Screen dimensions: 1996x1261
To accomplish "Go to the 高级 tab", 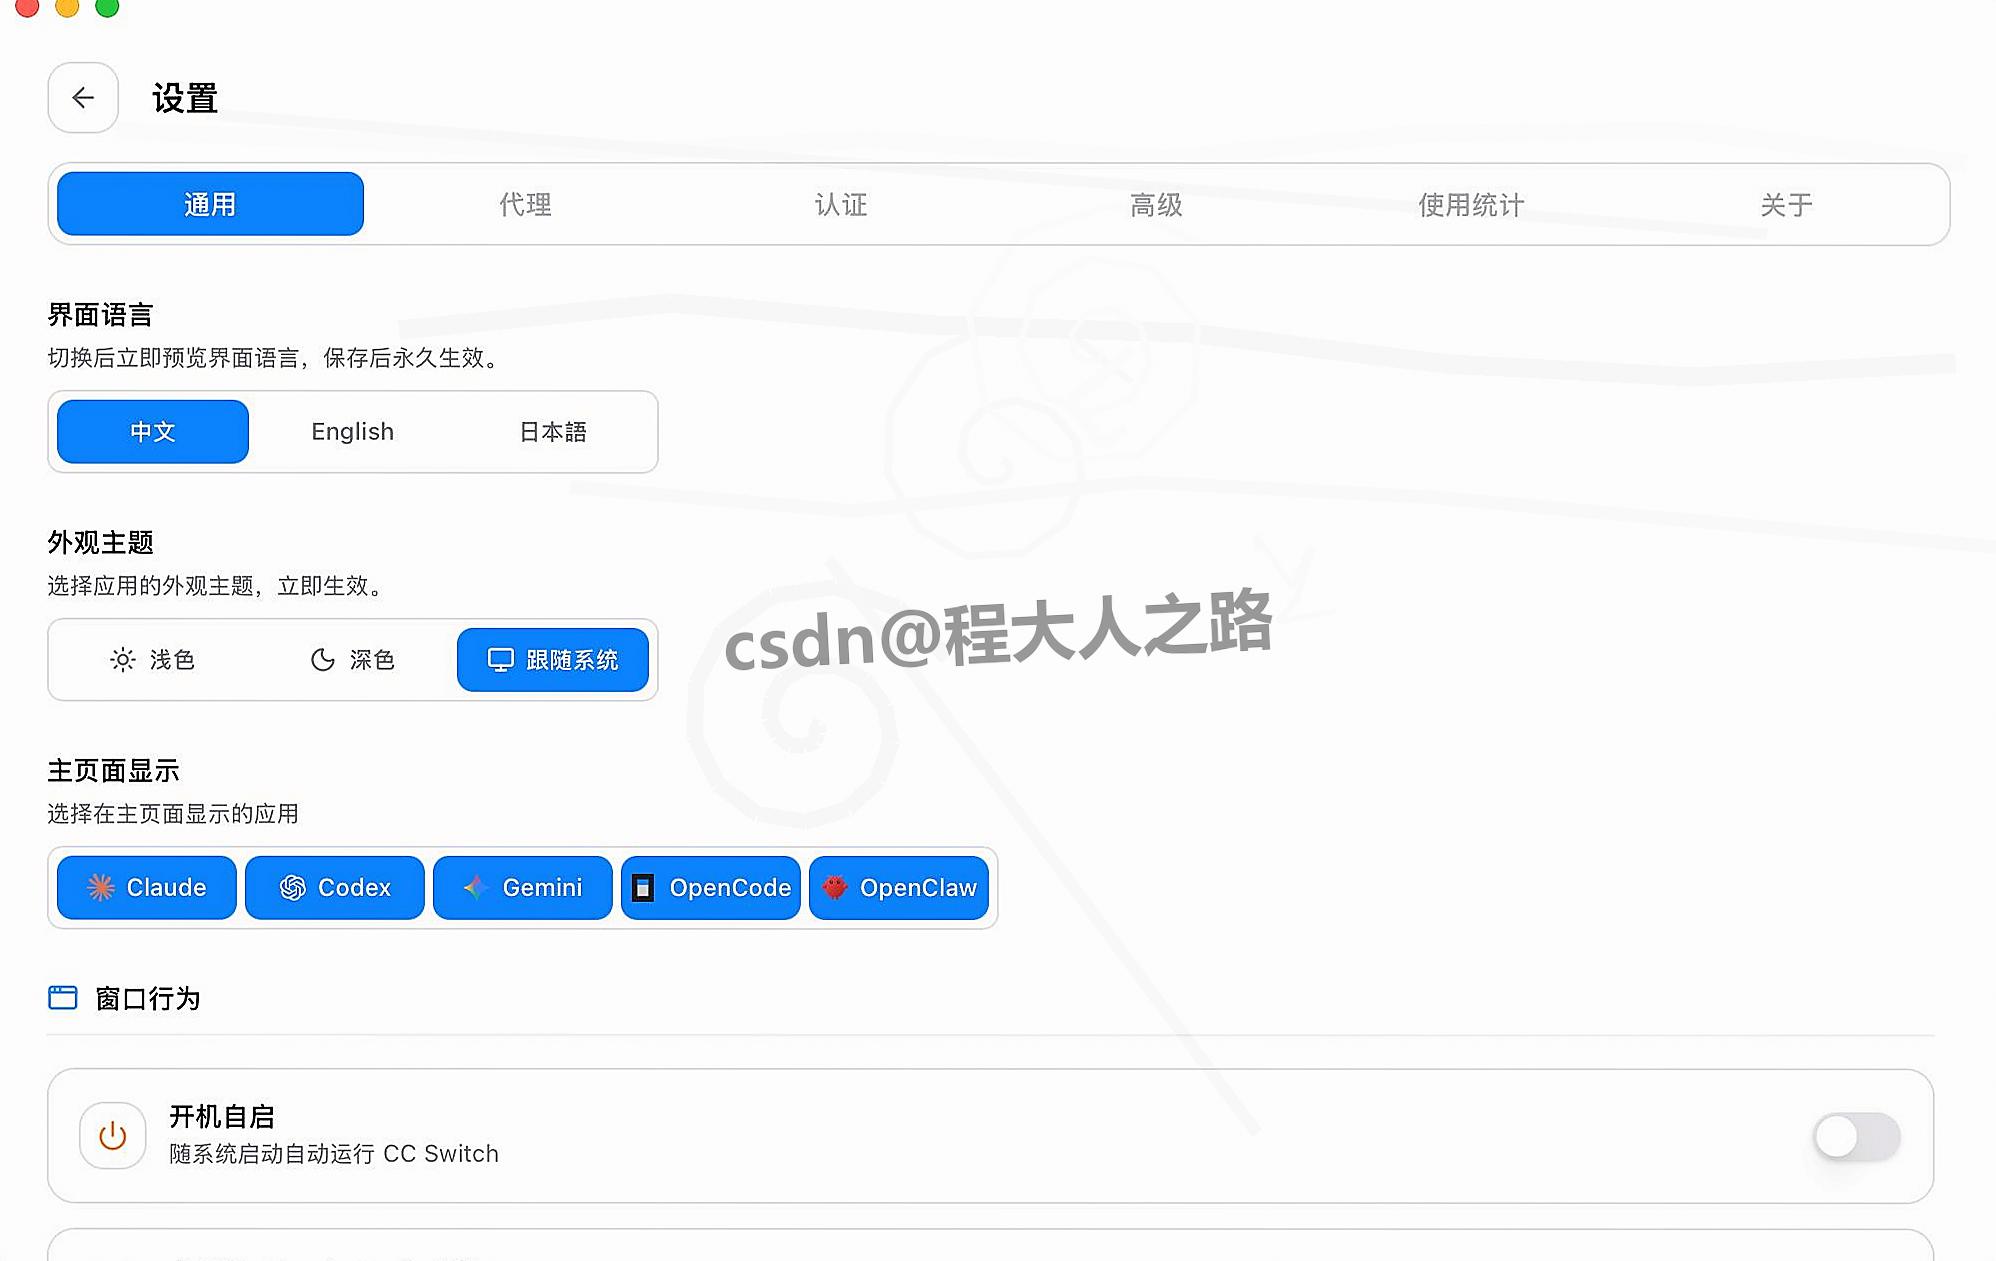I will click(x=1156, y=204).
